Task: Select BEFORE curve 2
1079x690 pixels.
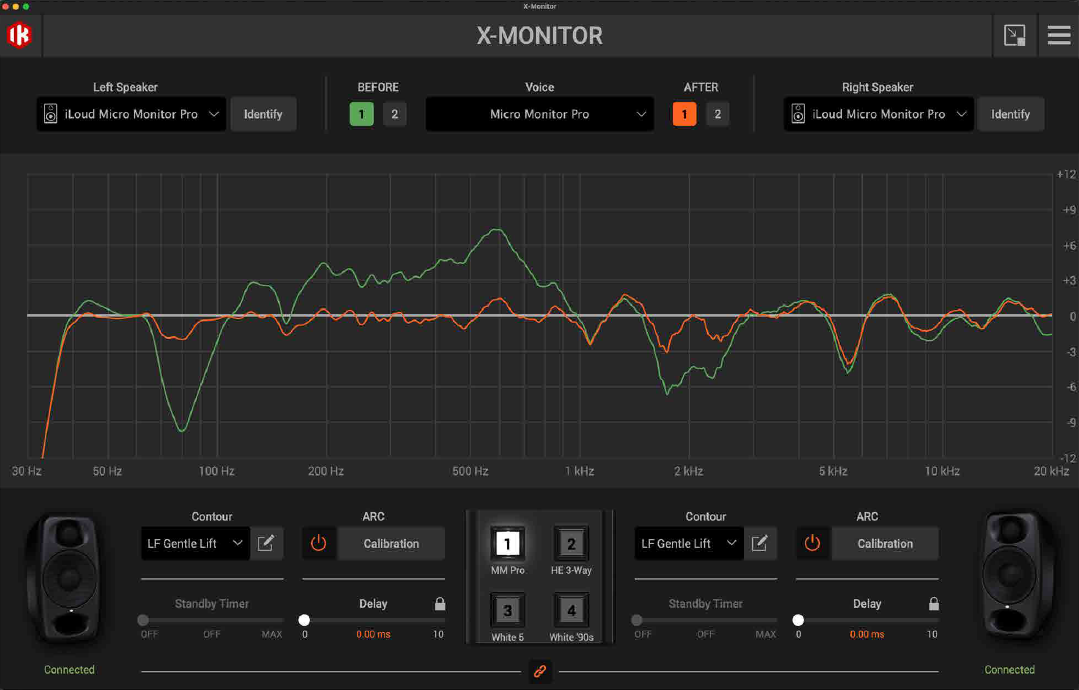Action: [x=394, y=114]
